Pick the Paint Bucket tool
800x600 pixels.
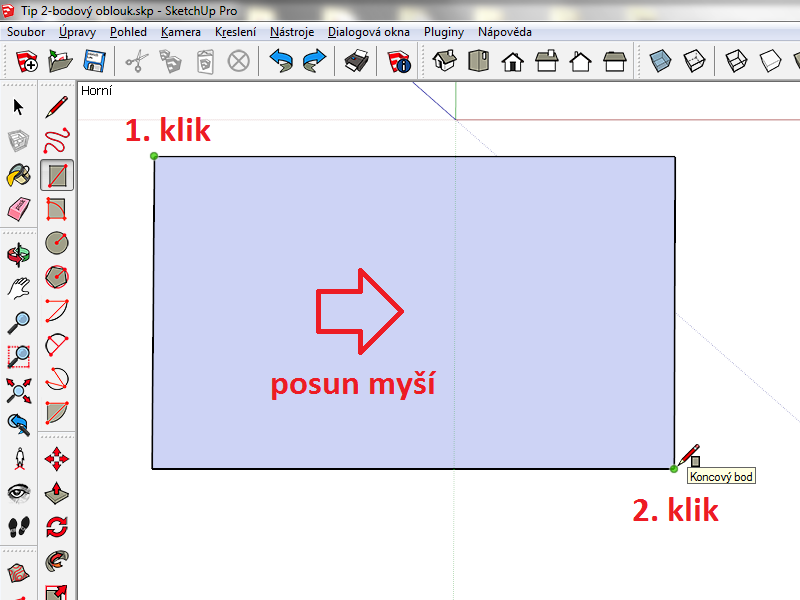[x=18, y=176]
